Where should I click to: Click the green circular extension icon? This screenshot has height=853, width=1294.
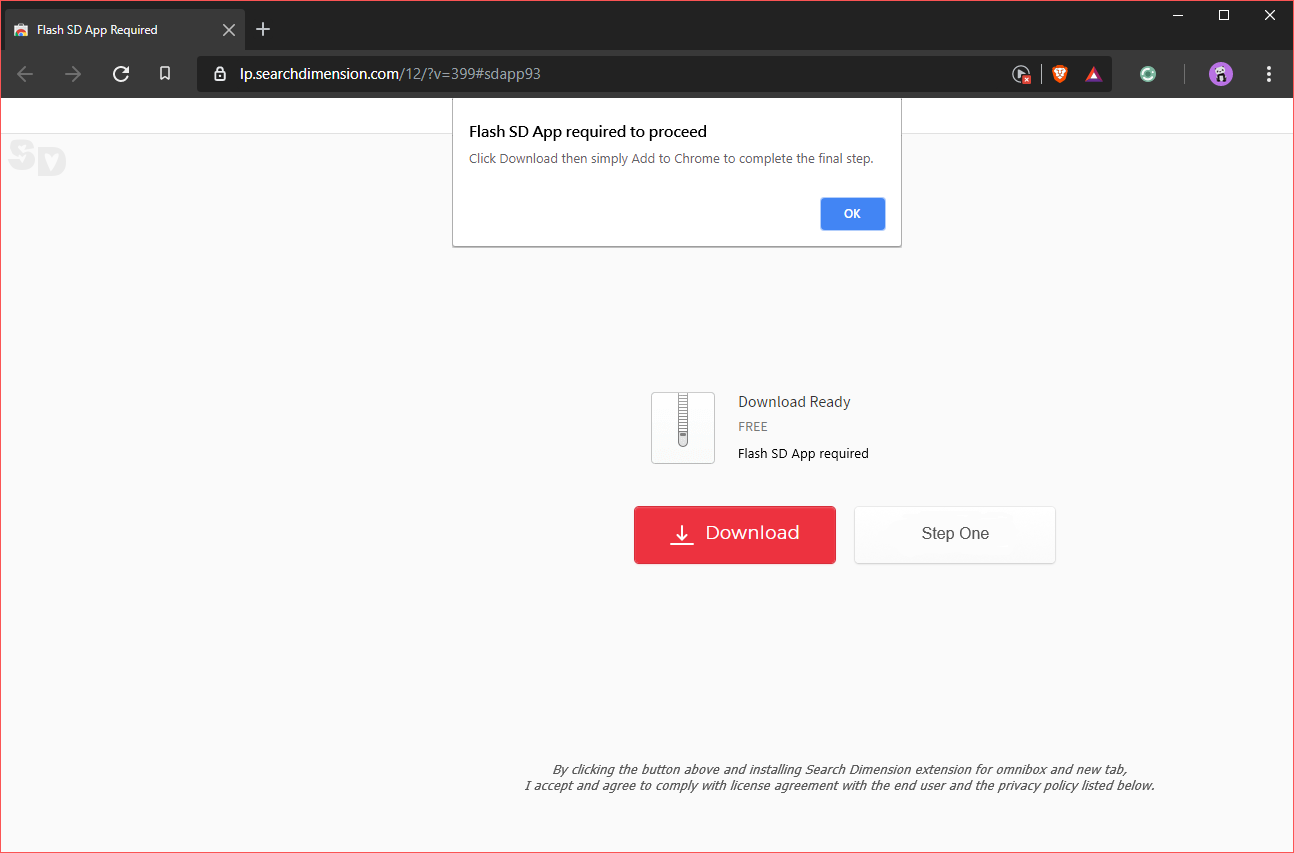coord(1148,74)
